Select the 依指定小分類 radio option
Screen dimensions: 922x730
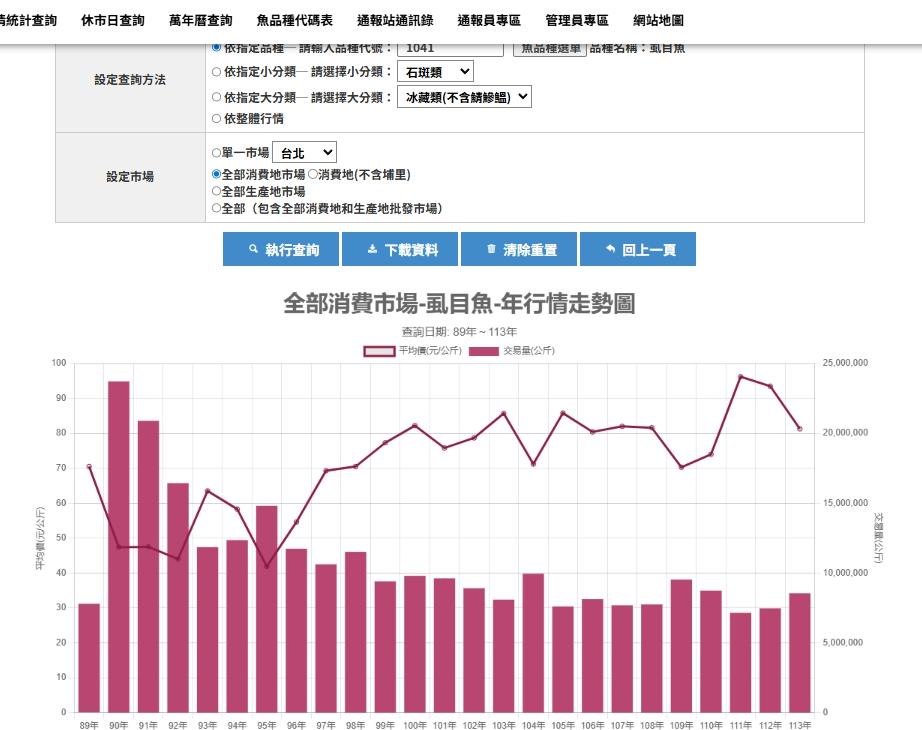[x=217, y=72]
